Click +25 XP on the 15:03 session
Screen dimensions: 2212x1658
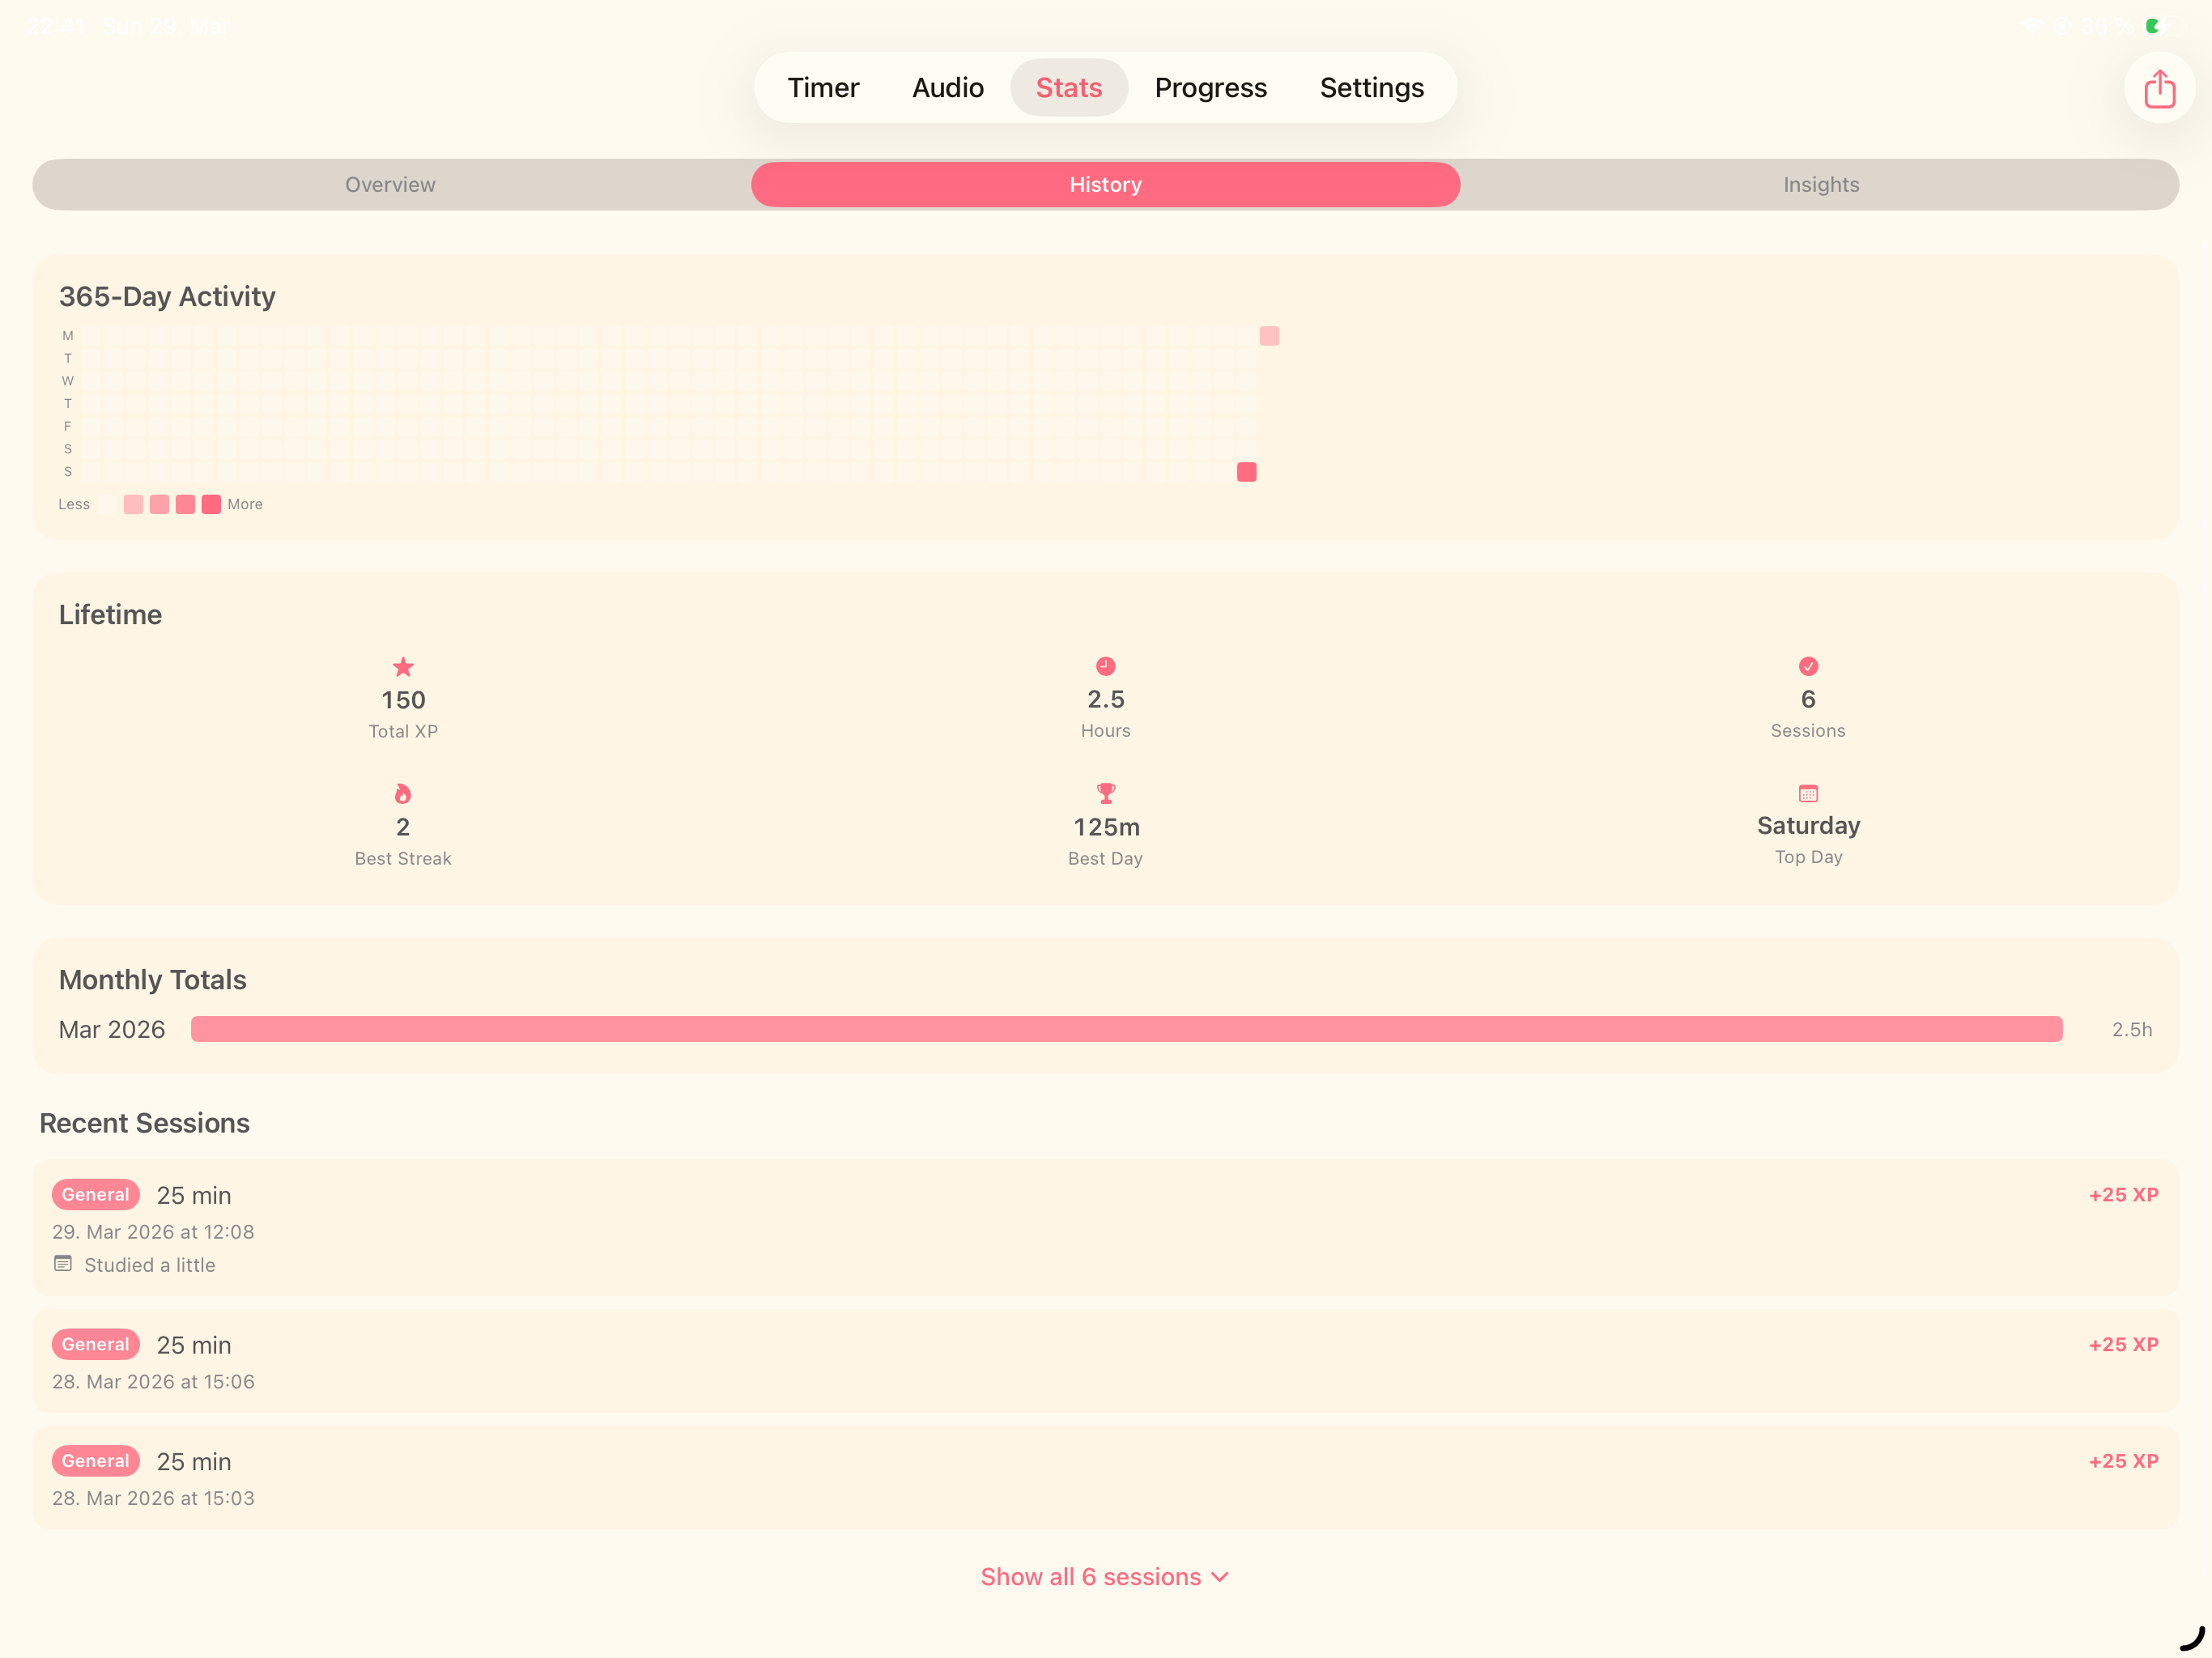(x=2123, y=1461)
